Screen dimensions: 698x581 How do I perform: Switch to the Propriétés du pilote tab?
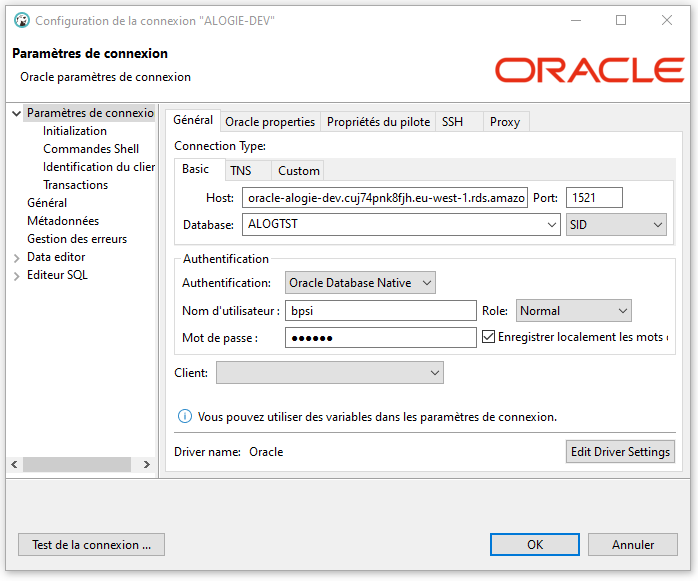[x=378, y=122]
